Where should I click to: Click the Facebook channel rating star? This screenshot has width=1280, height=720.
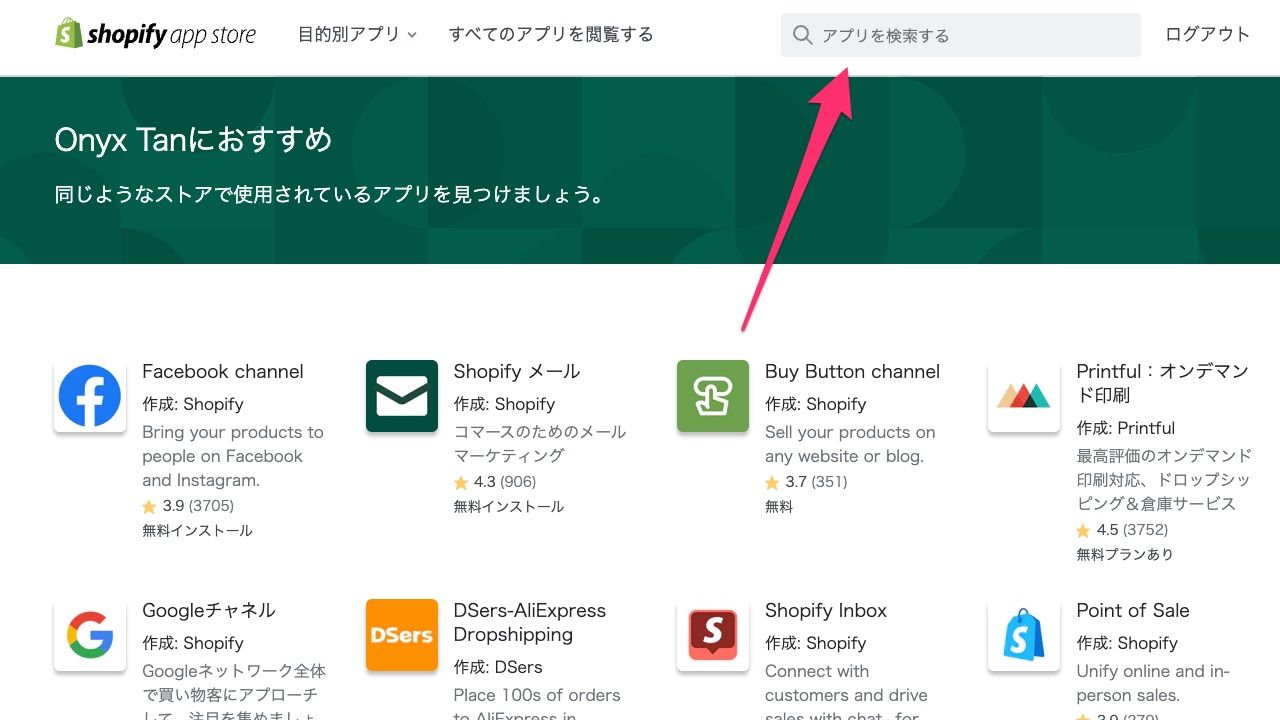tap(150, 507)
